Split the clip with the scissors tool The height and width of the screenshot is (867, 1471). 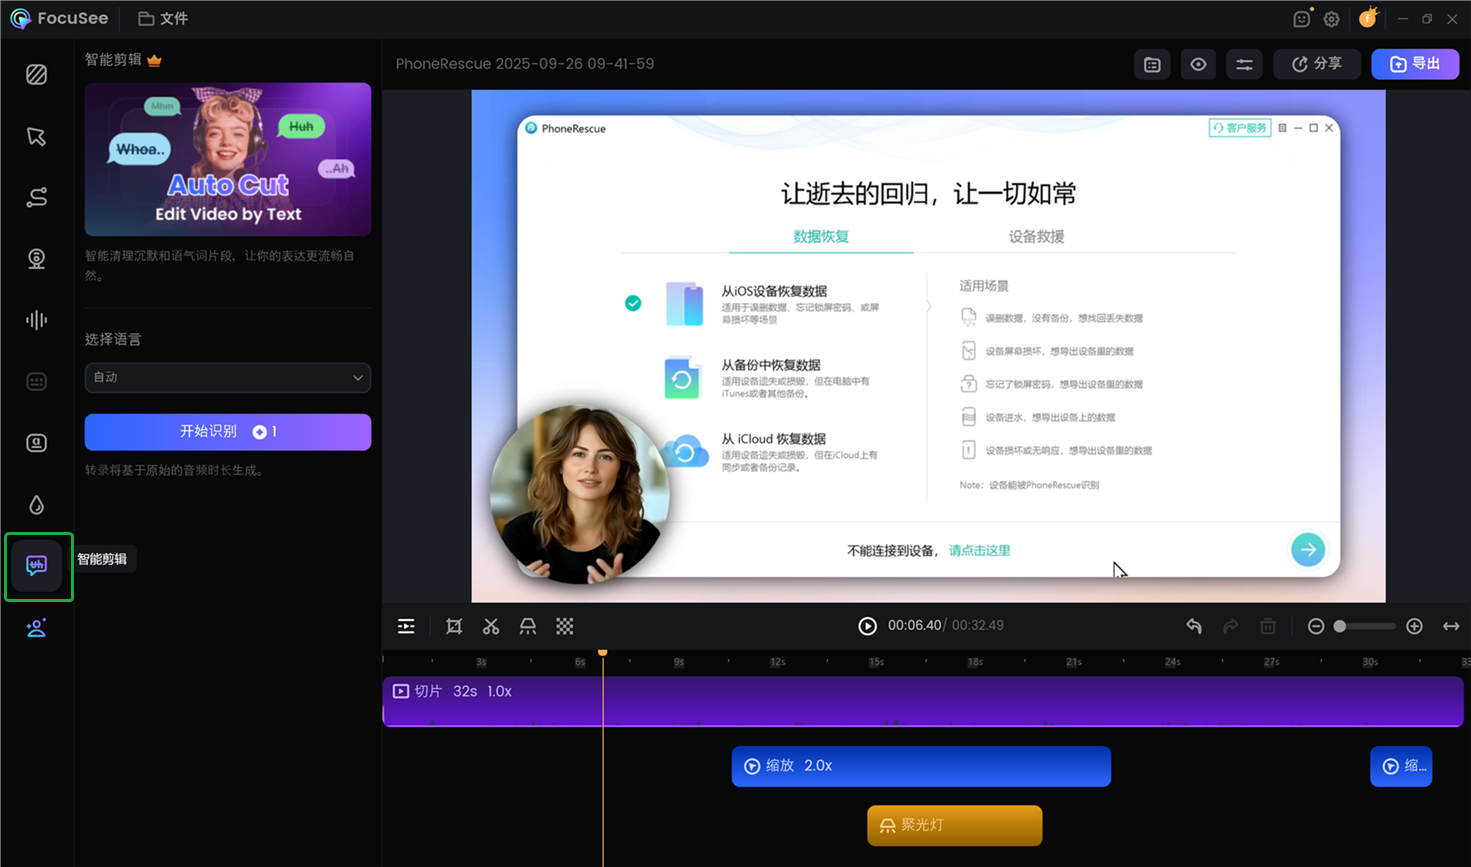click(491, 626)
